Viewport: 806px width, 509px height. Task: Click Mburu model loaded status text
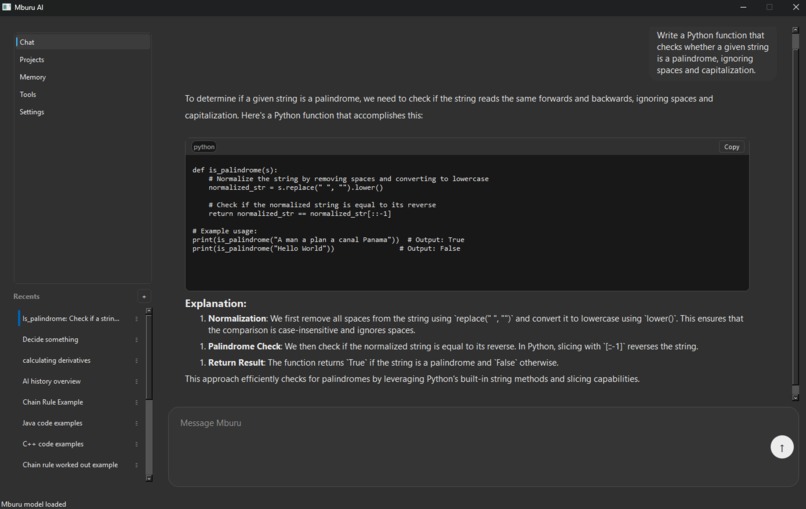click(x=34, y=504)
